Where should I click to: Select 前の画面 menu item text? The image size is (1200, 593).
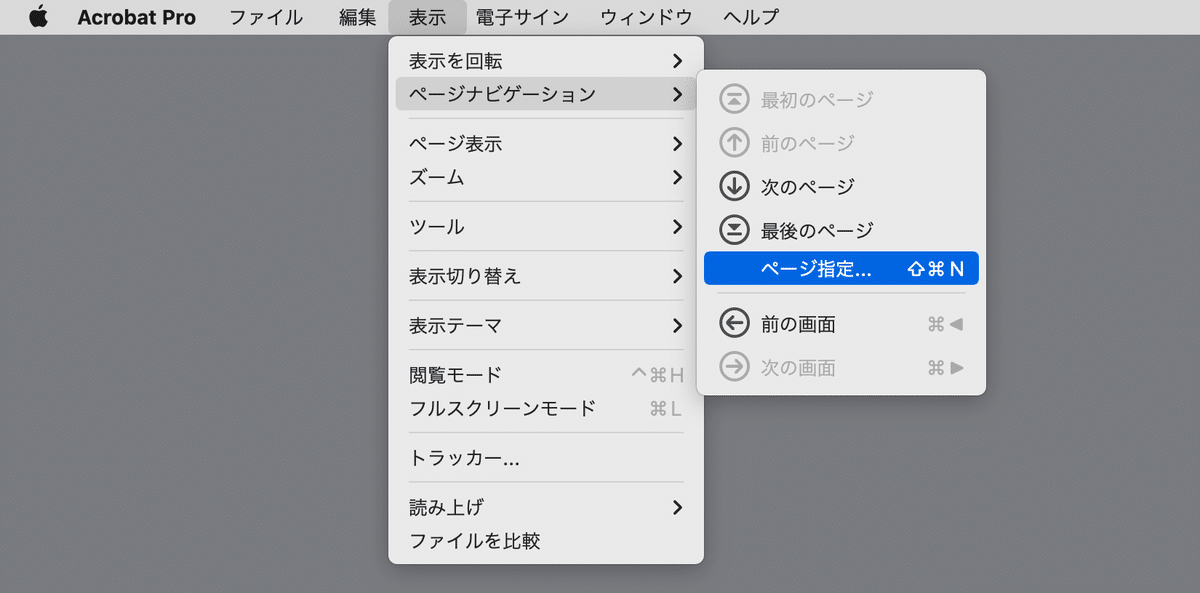point(798,324)
